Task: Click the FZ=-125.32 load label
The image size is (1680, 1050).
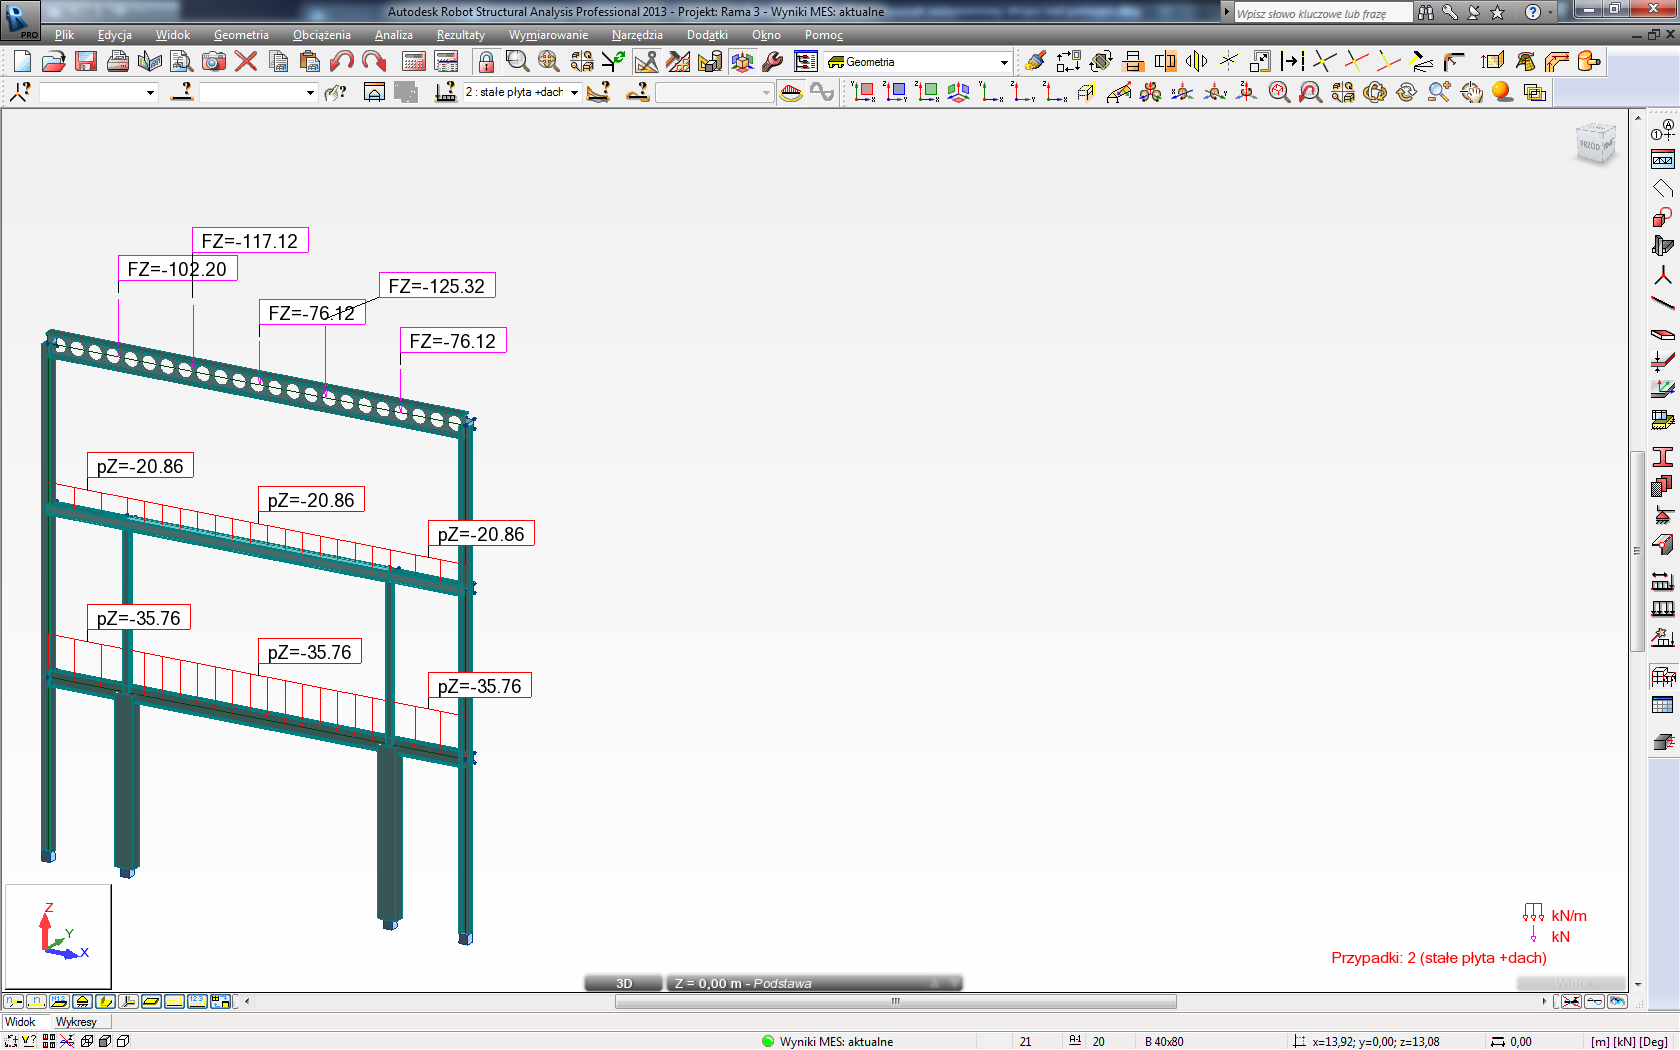Action: point(437,286)
